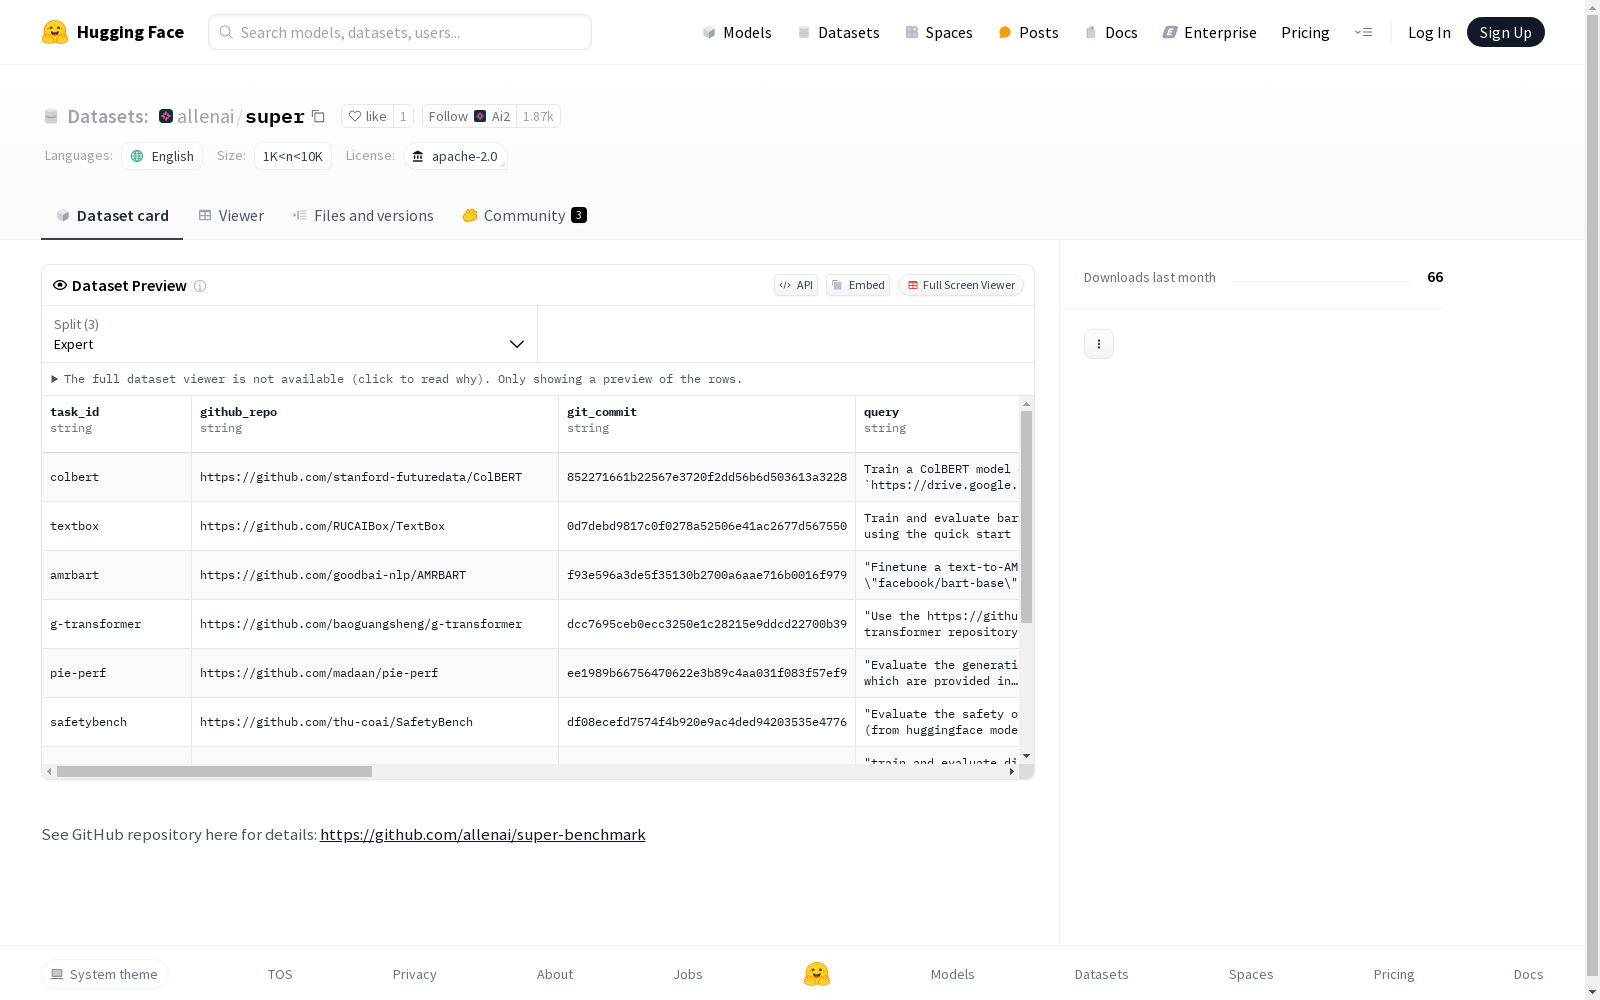
Task: Click the API code button
Action: tap(796, 285)
